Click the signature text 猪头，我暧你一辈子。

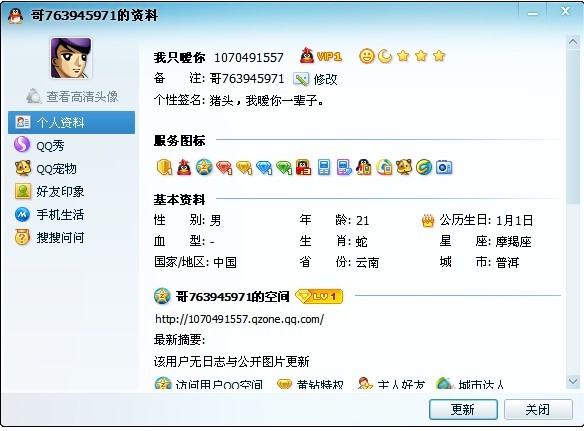[266, 100]
